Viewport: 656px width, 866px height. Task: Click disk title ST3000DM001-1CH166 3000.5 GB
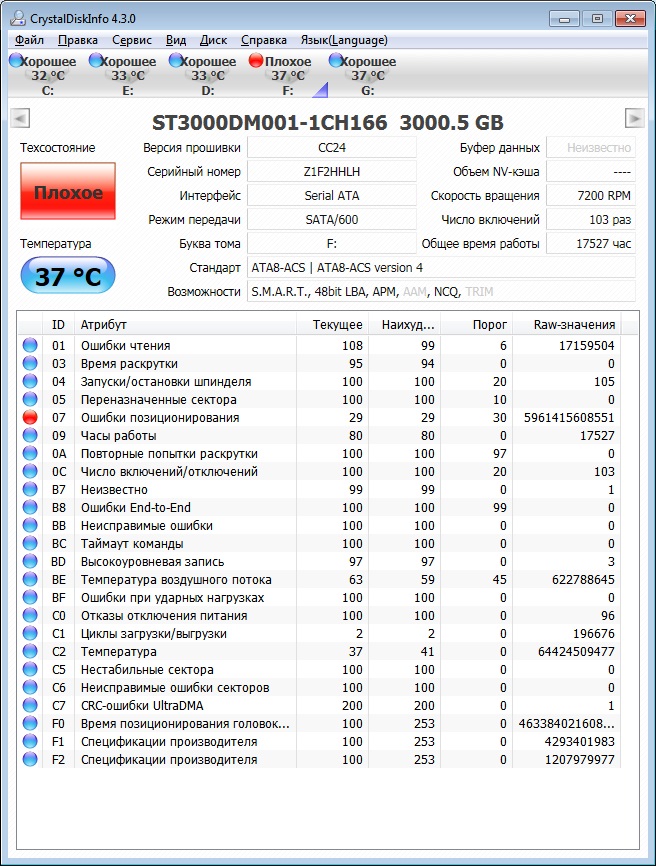point(327,122)
